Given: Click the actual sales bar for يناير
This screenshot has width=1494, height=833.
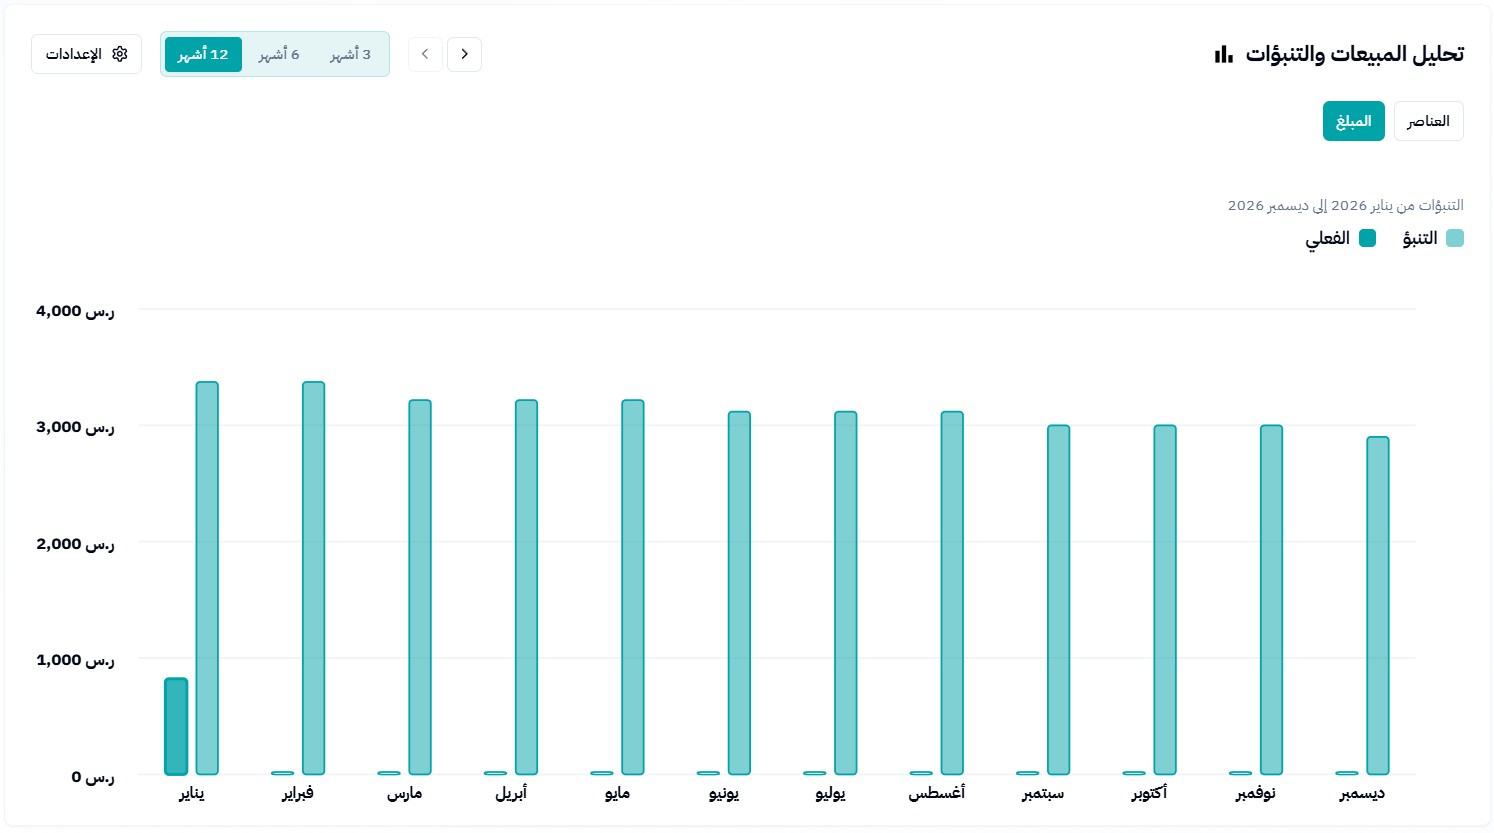Looking at the screenshot, I should pos(176,727).
